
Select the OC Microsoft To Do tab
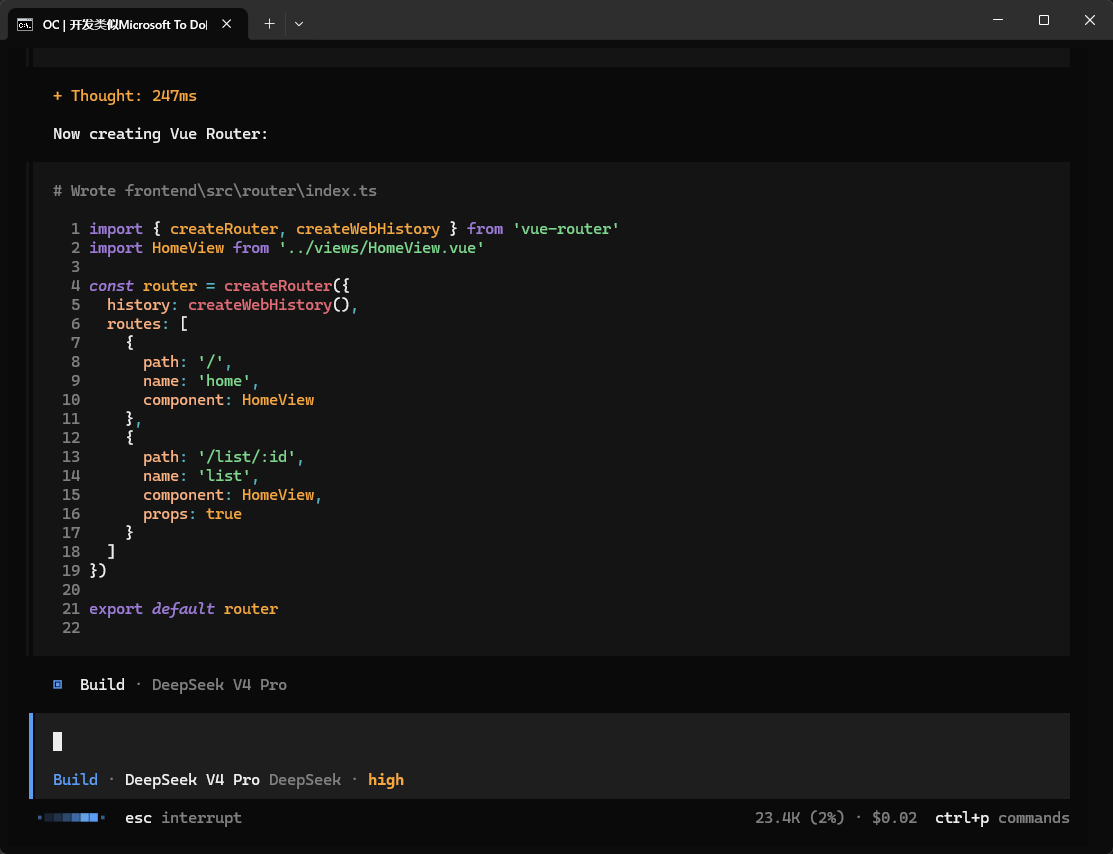128,24
